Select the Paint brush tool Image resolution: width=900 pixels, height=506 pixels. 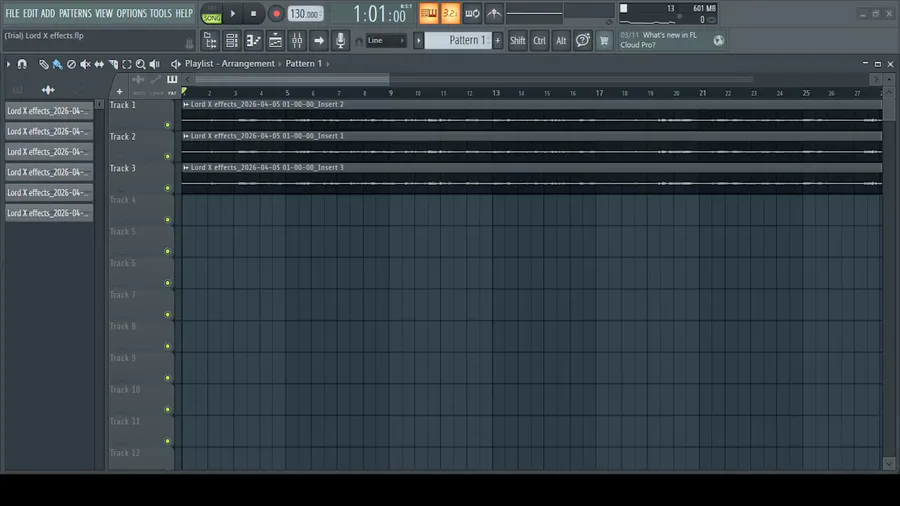pos(57,64)
